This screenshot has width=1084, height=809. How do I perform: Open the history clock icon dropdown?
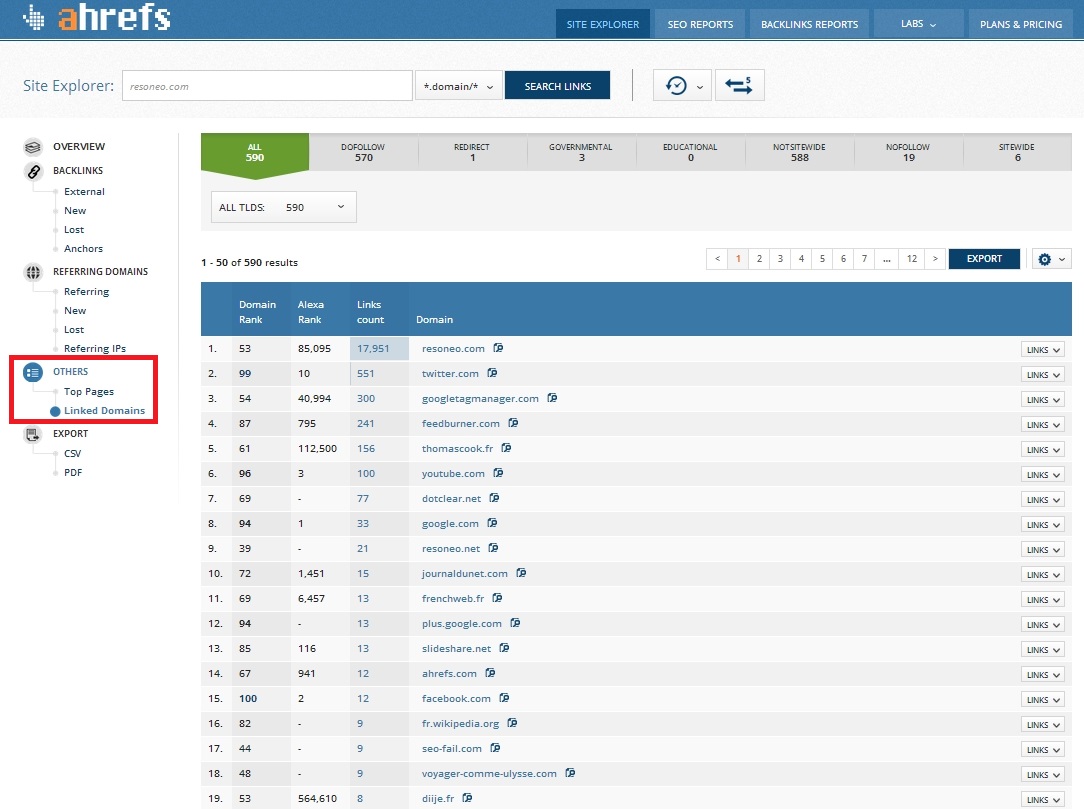682,86
